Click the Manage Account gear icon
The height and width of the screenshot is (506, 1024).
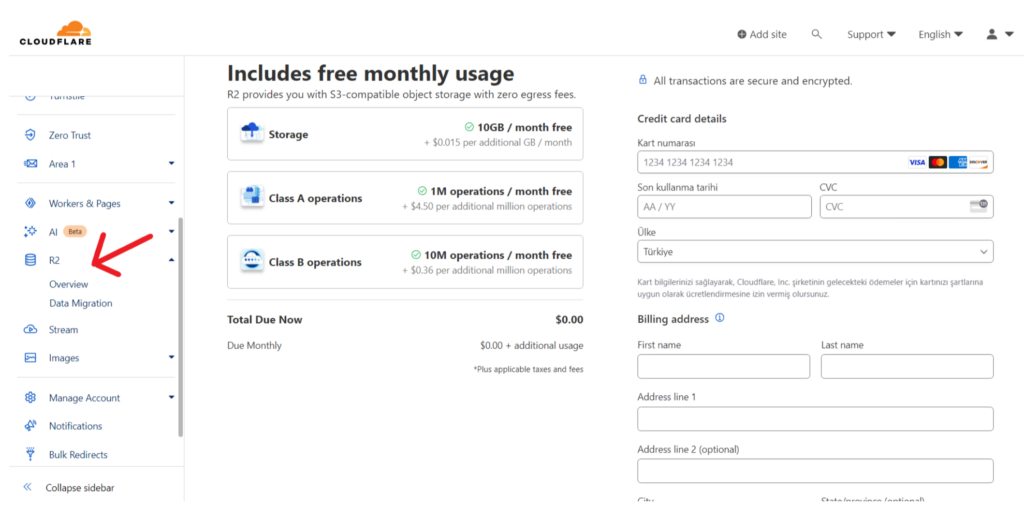30,398
